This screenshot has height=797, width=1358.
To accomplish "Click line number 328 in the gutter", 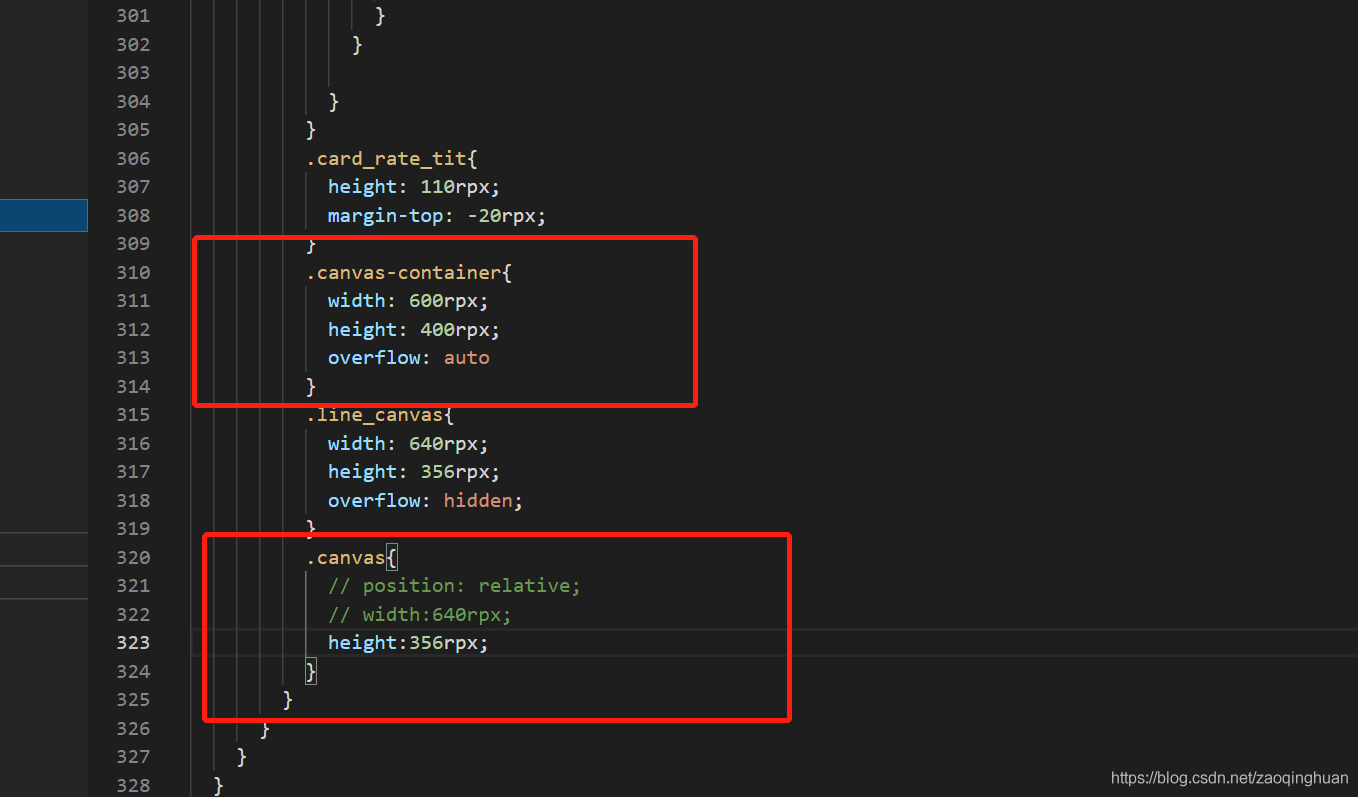I will [x=133, y=785].
